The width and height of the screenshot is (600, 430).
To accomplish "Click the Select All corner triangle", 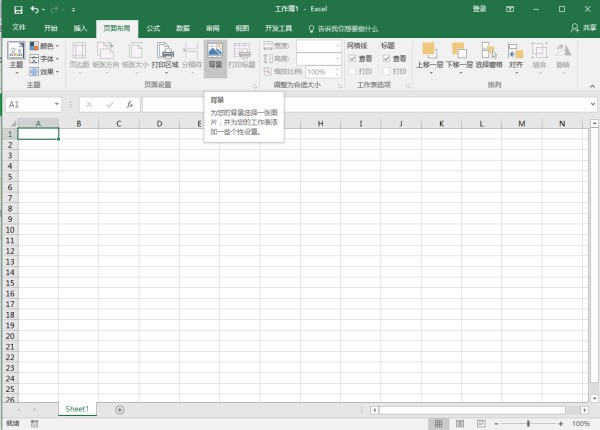I will [11, 124].
